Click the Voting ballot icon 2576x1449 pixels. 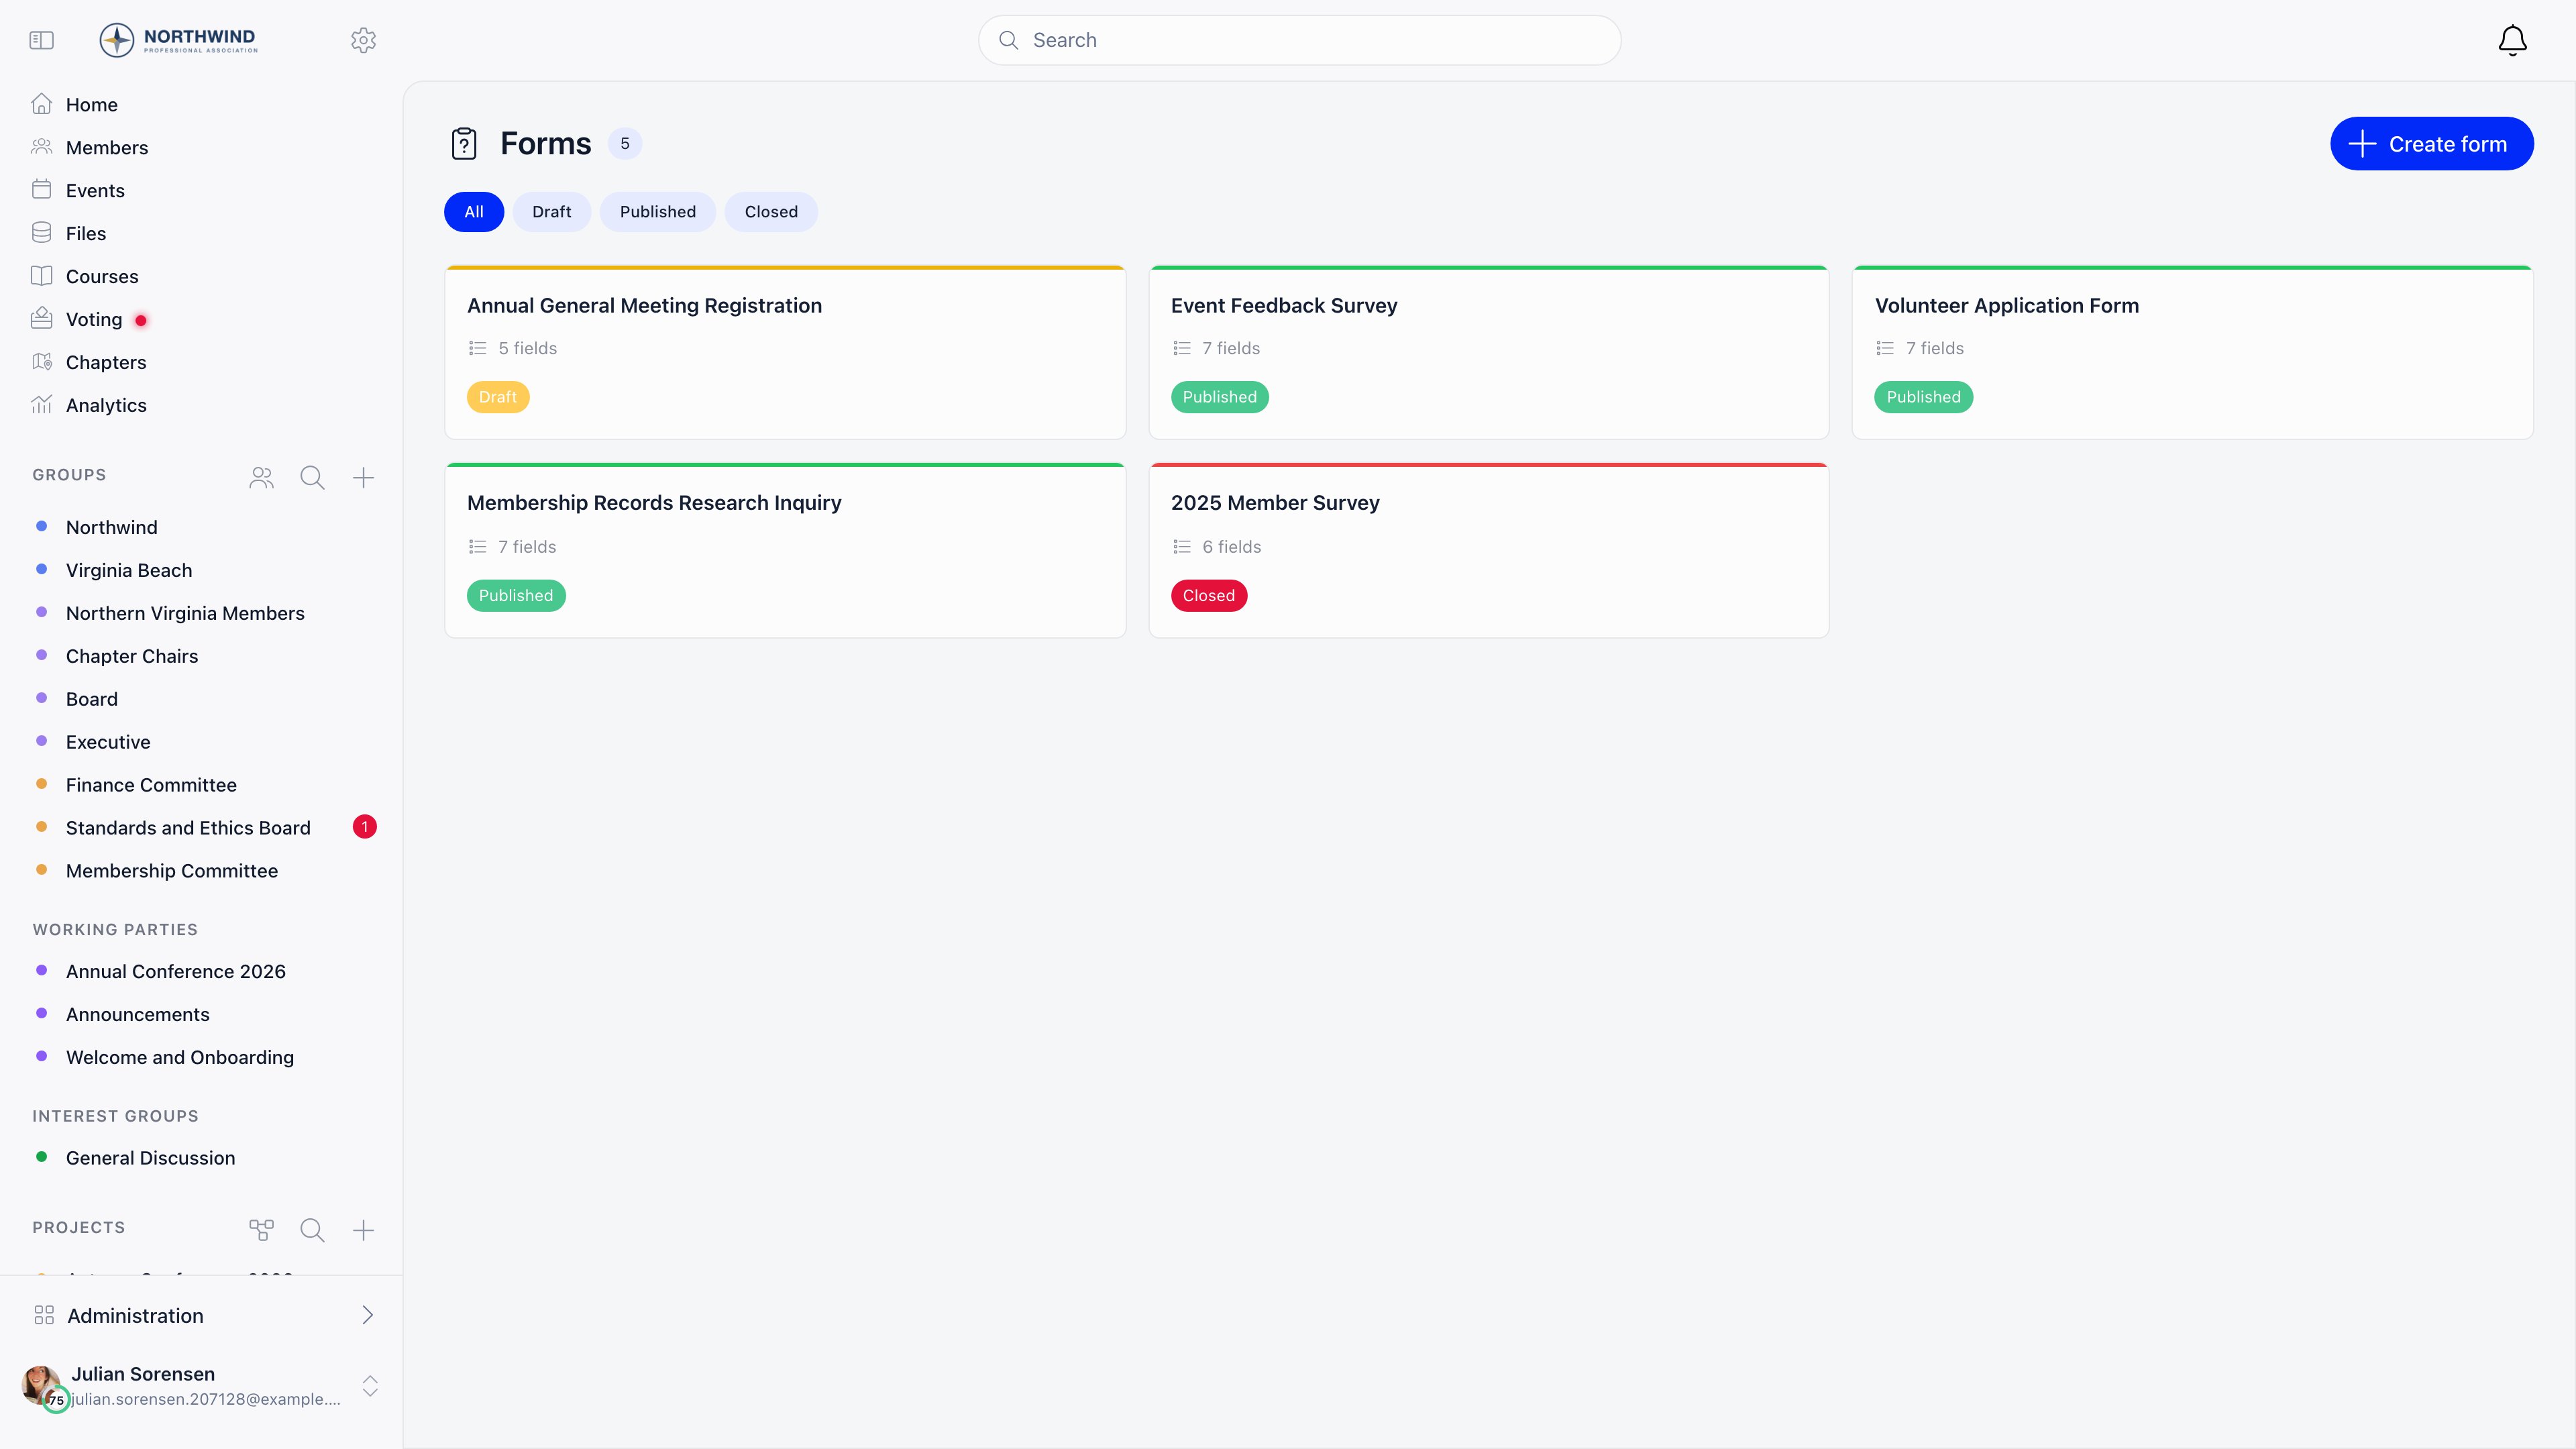pyautogui.click(x=41, y=319)
